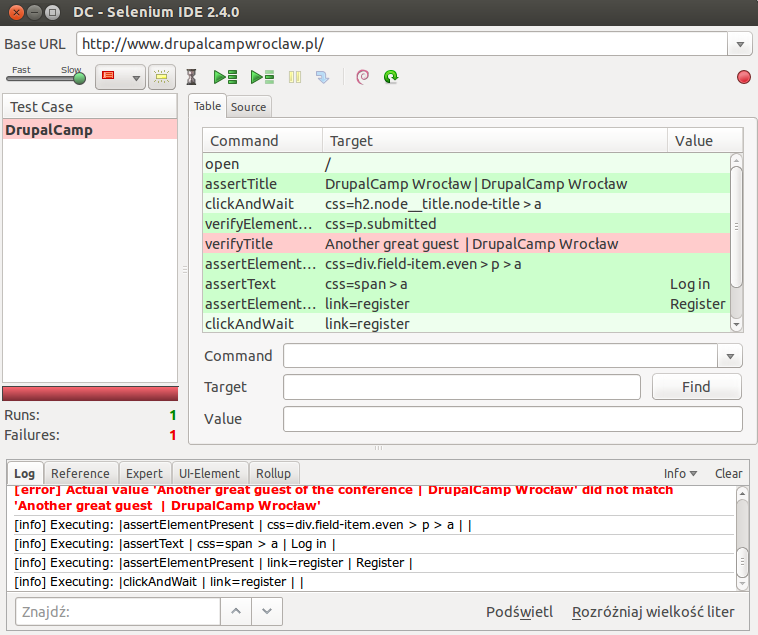Click the Target column header

click(495, 141)
